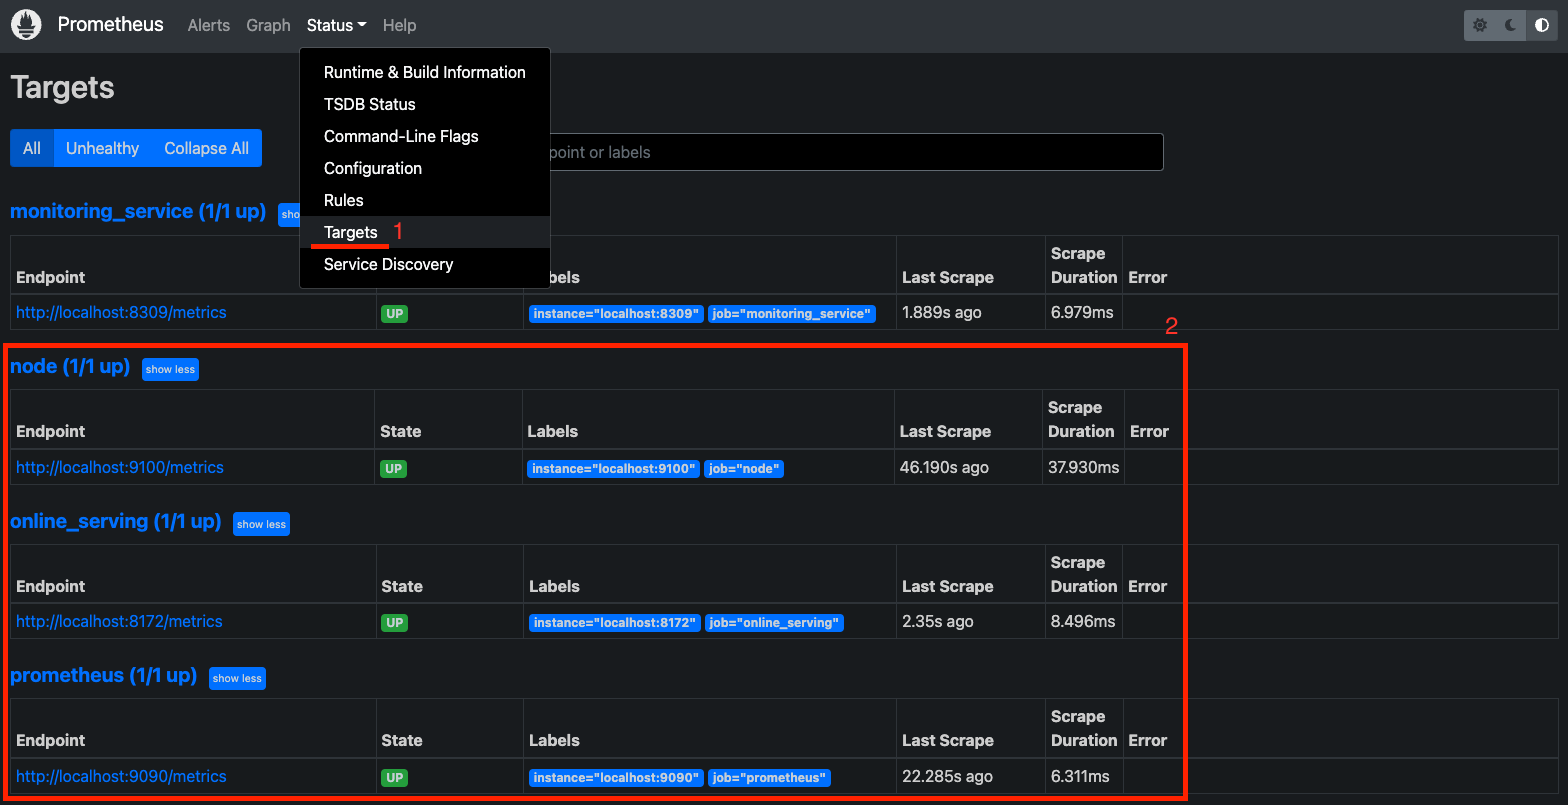Click the 6.979ms scrape duration value

coord(1082,312)
